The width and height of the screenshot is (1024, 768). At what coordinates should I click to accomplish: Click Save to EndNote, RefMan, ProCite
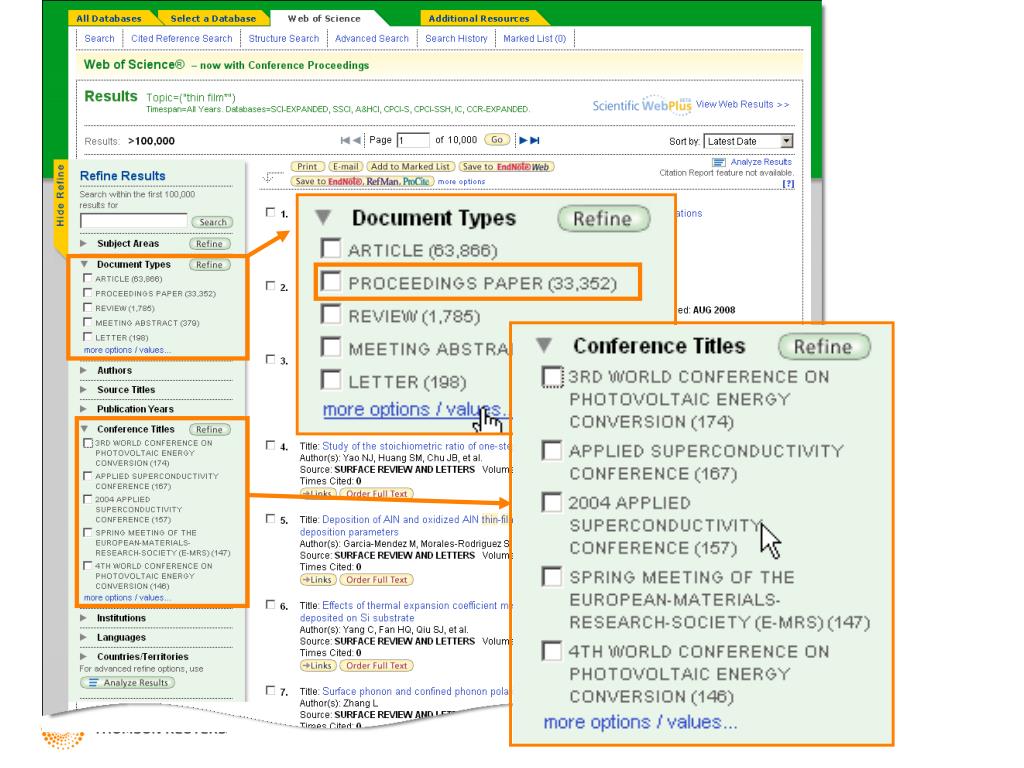[x=362, y=181]
